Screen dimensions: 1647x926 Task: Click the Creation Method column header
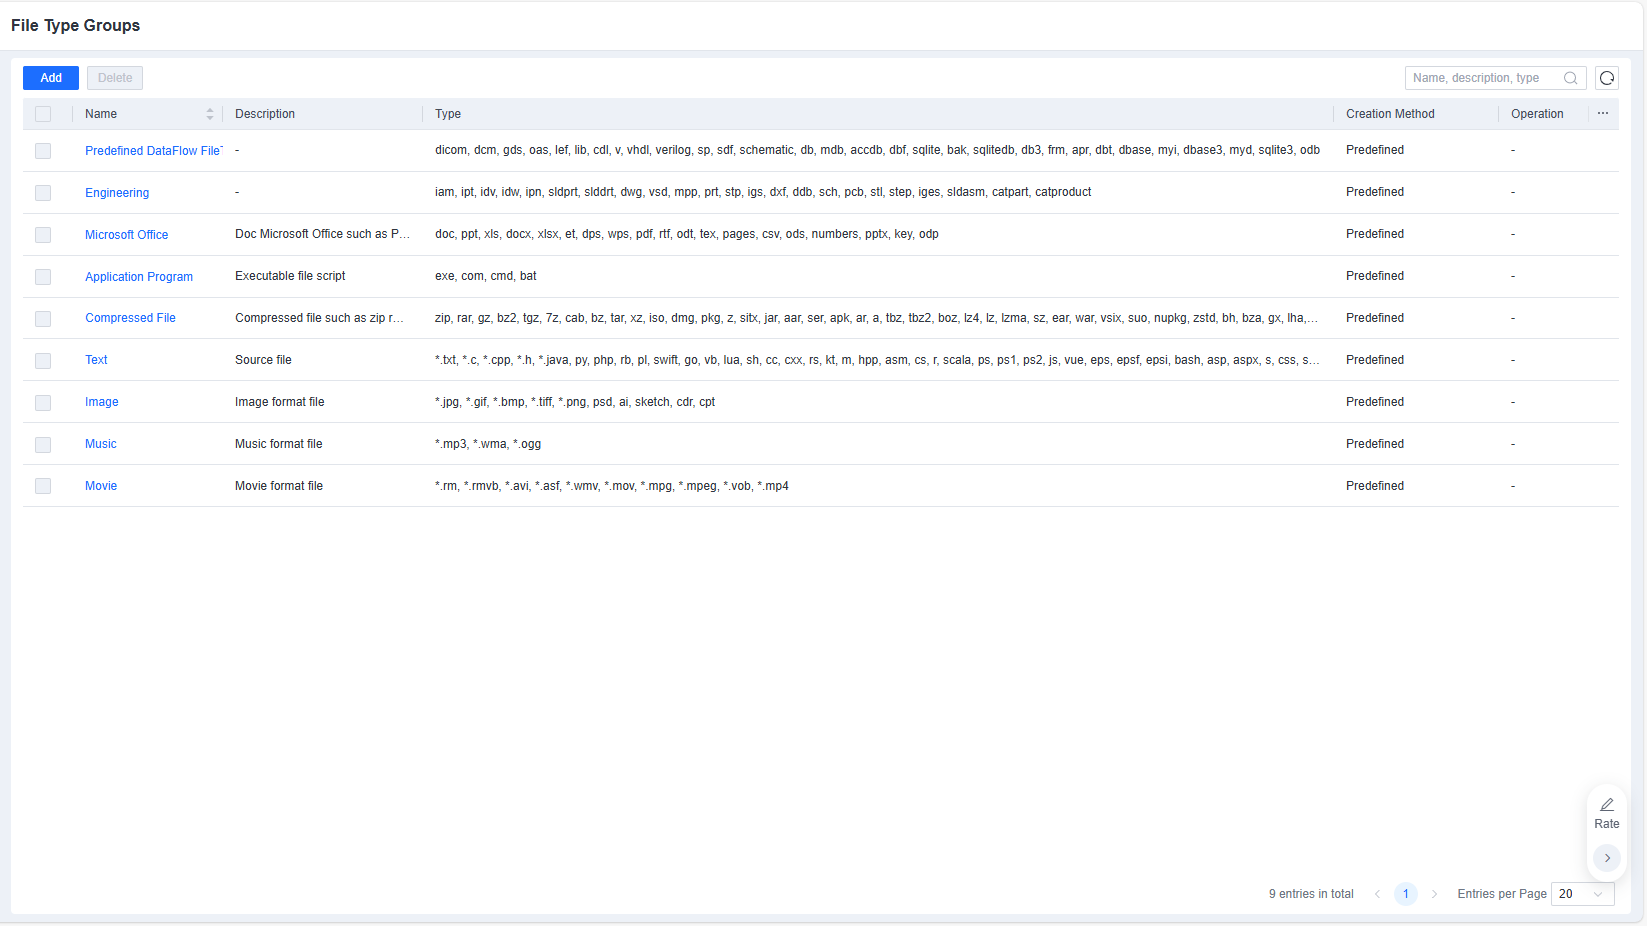(1390, 114)
